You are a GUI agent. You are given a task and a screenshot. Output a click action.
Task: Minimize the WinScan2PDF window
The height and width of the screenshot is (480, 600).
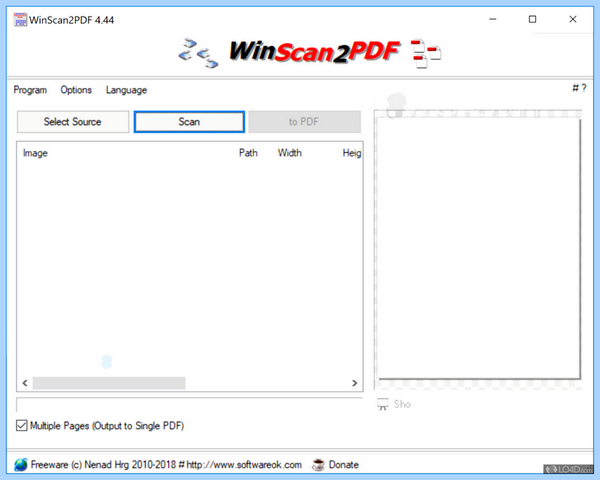tap(493, 19)
